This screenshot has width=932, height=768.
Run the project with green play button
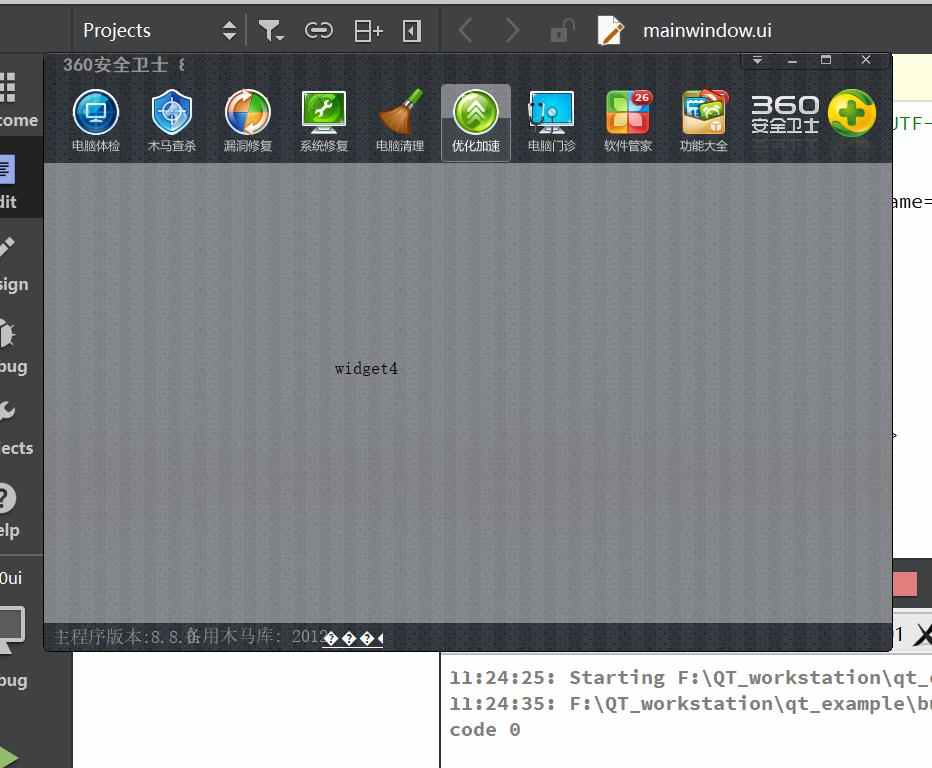coord(8,756)
